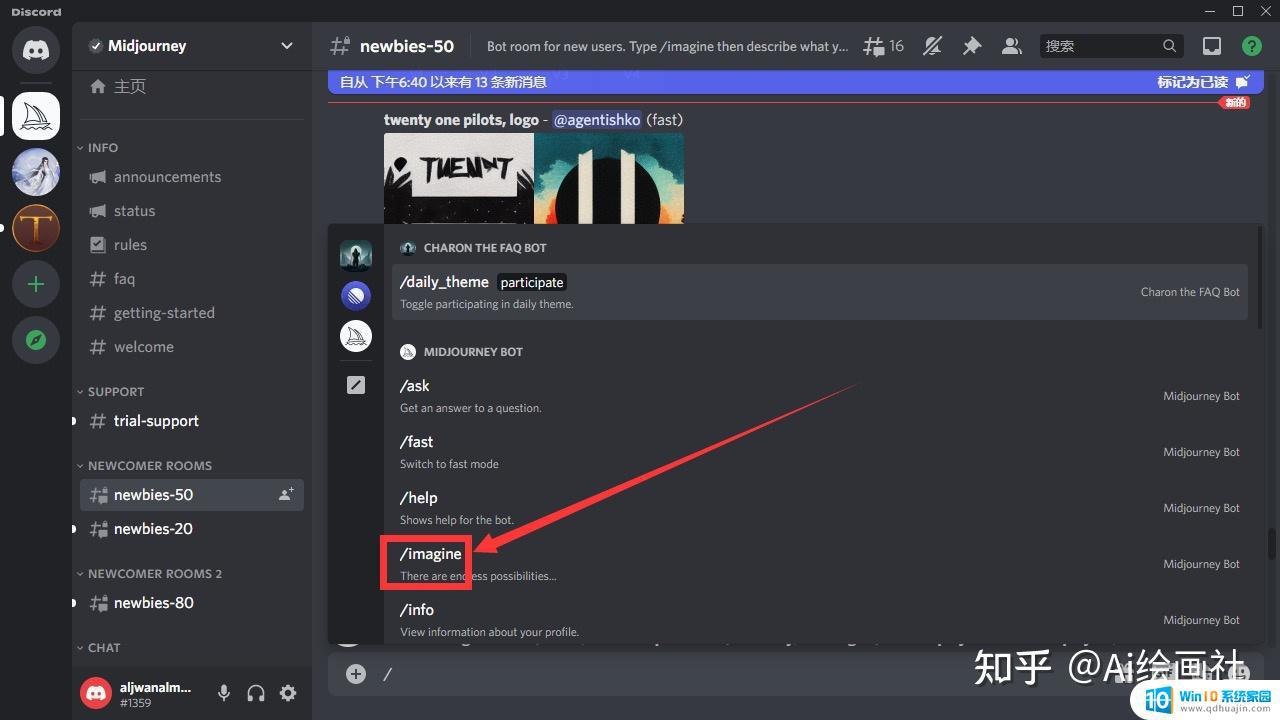Open the faq channel
The width and height of the screenshot is (1280, 720).
[190, 279]
